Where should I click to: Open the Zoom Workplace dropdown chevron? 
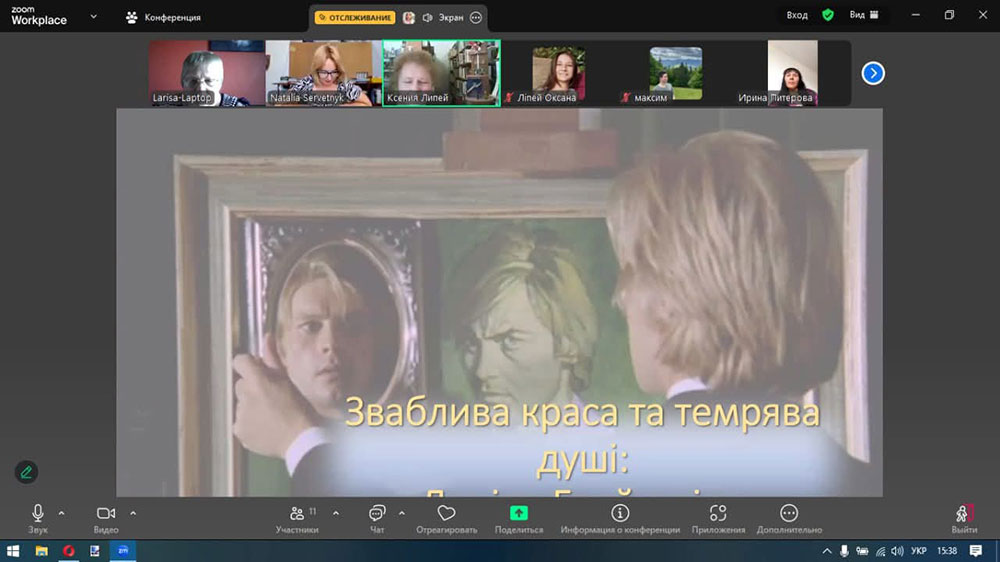point(94,17)
